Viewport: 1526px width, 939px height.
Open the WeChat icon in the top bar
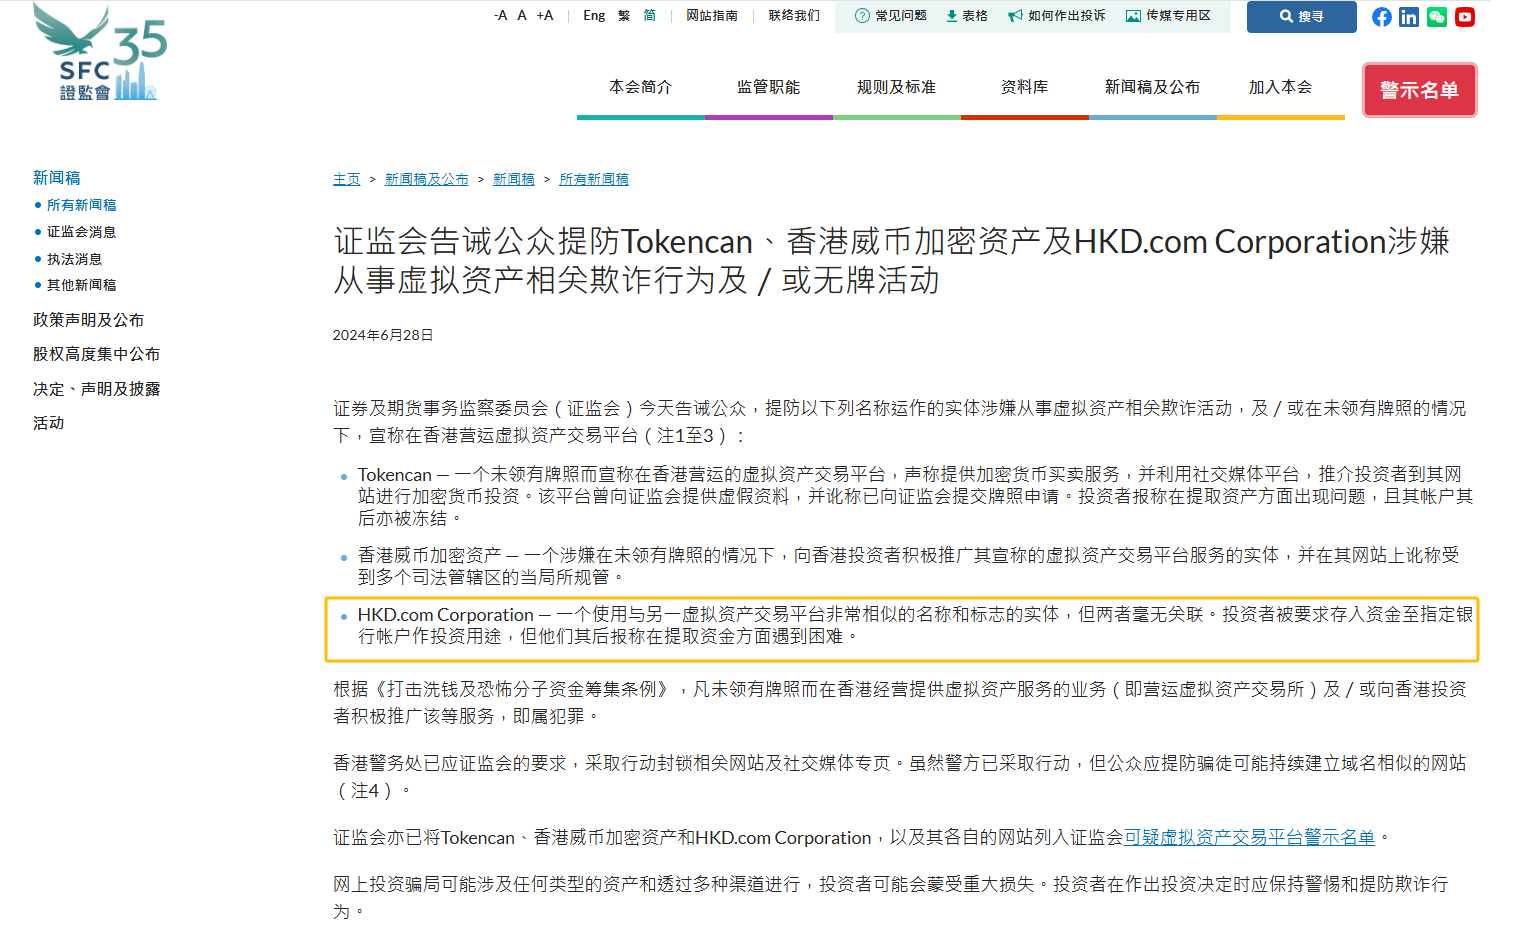(1437, 17)
